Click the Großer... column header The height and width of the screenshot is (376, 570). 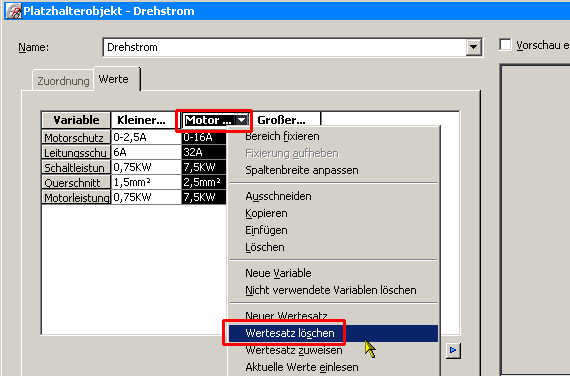pyautogui.click(x=285, y=120)
